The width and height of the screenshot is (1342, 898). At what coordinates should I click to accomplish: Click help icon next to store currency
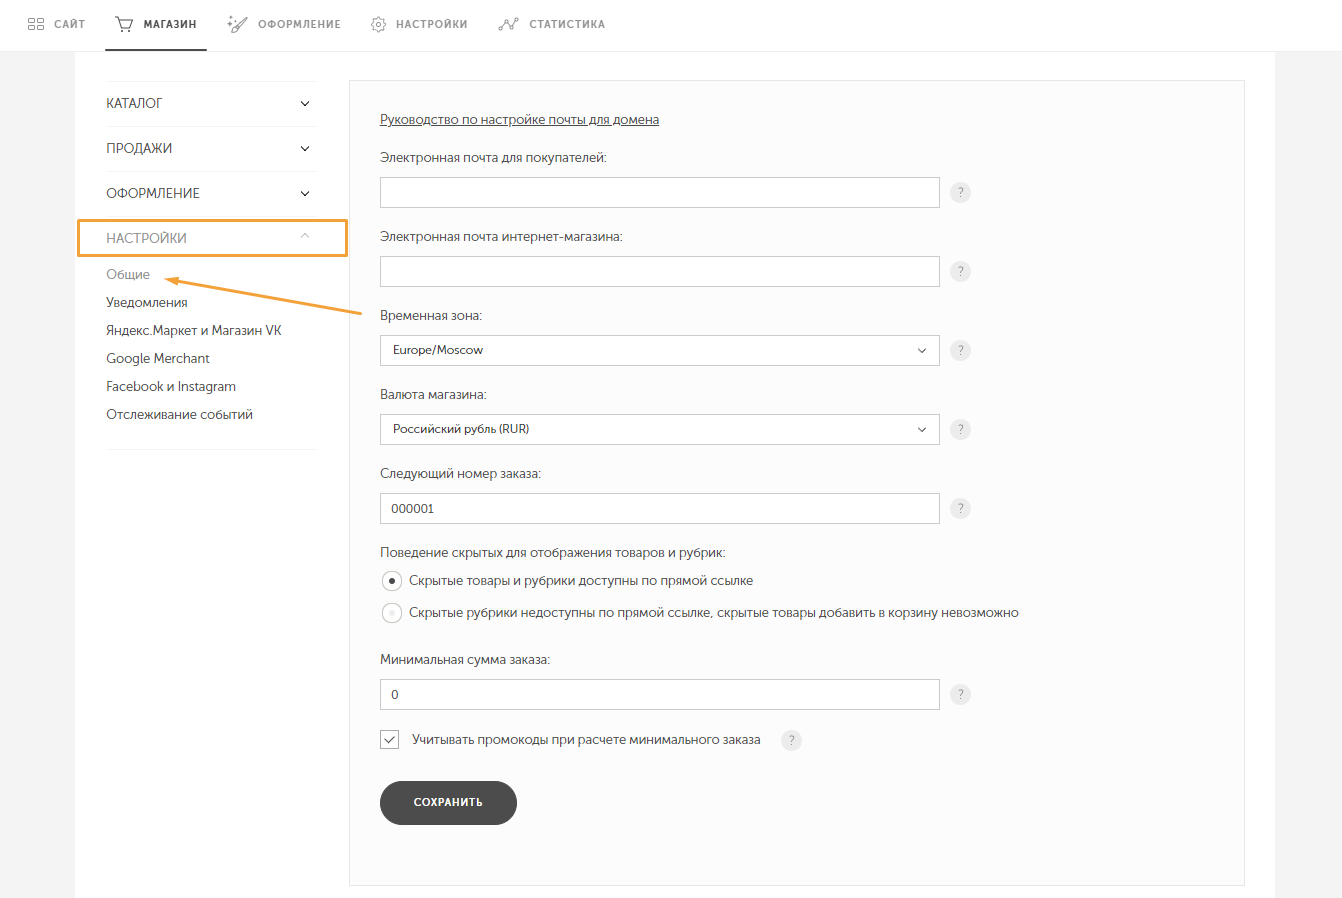pyautogui.click(x=960, y=430)
